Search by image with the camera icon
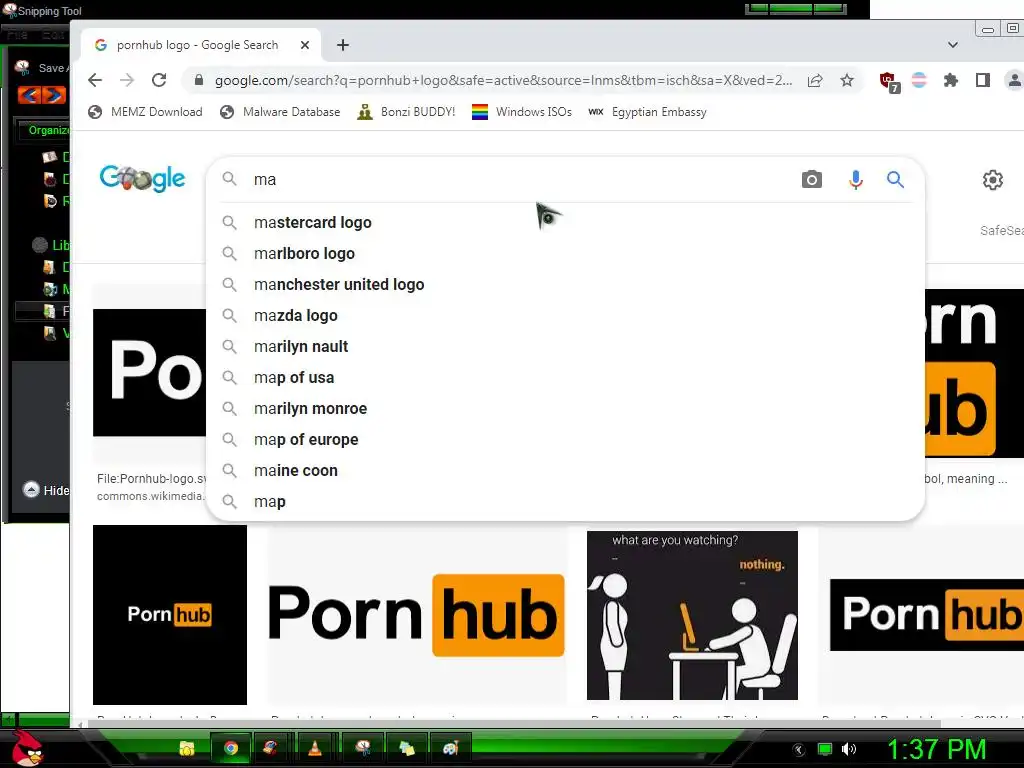This screenshot has height=768, width=1024. 812,179
